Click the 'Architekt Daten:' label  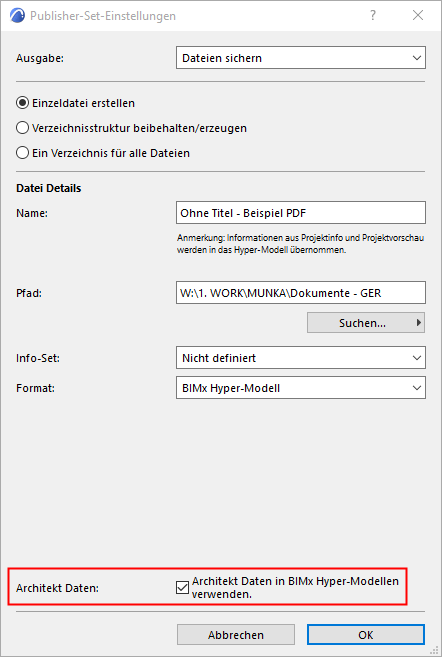tap(57, 588)
